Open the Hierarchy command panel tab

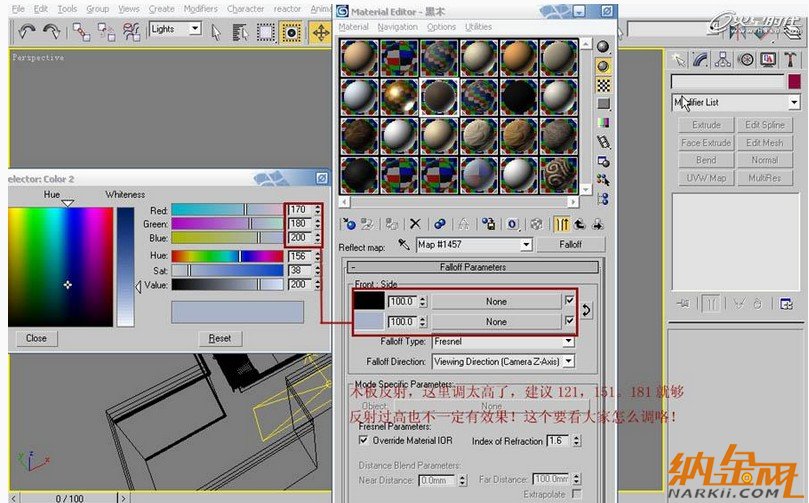[722, 59]
